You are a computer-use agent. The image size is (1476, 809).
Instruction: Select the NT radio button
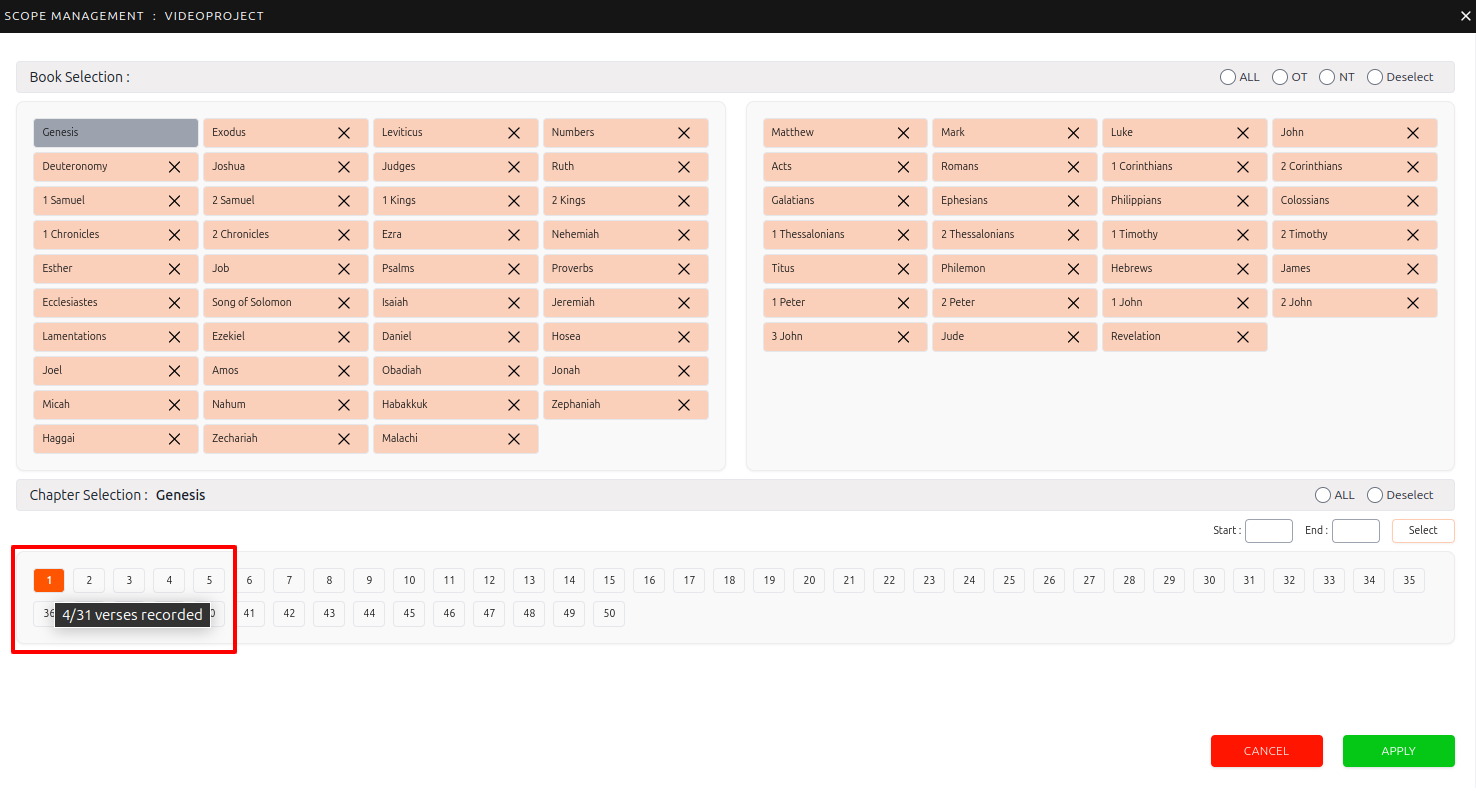(x=1327, y=77)
